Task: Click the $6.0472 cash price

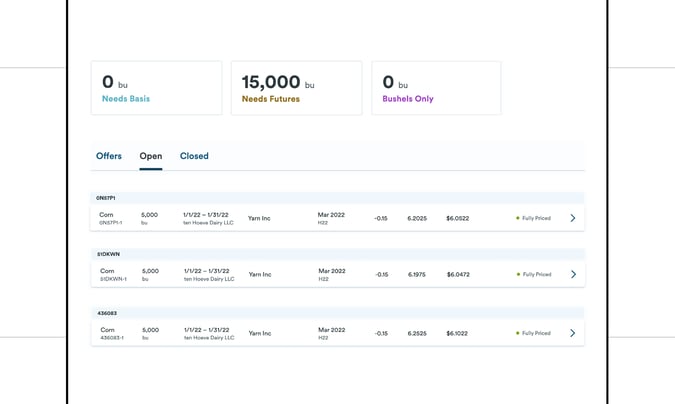Action: click(458, 274)
